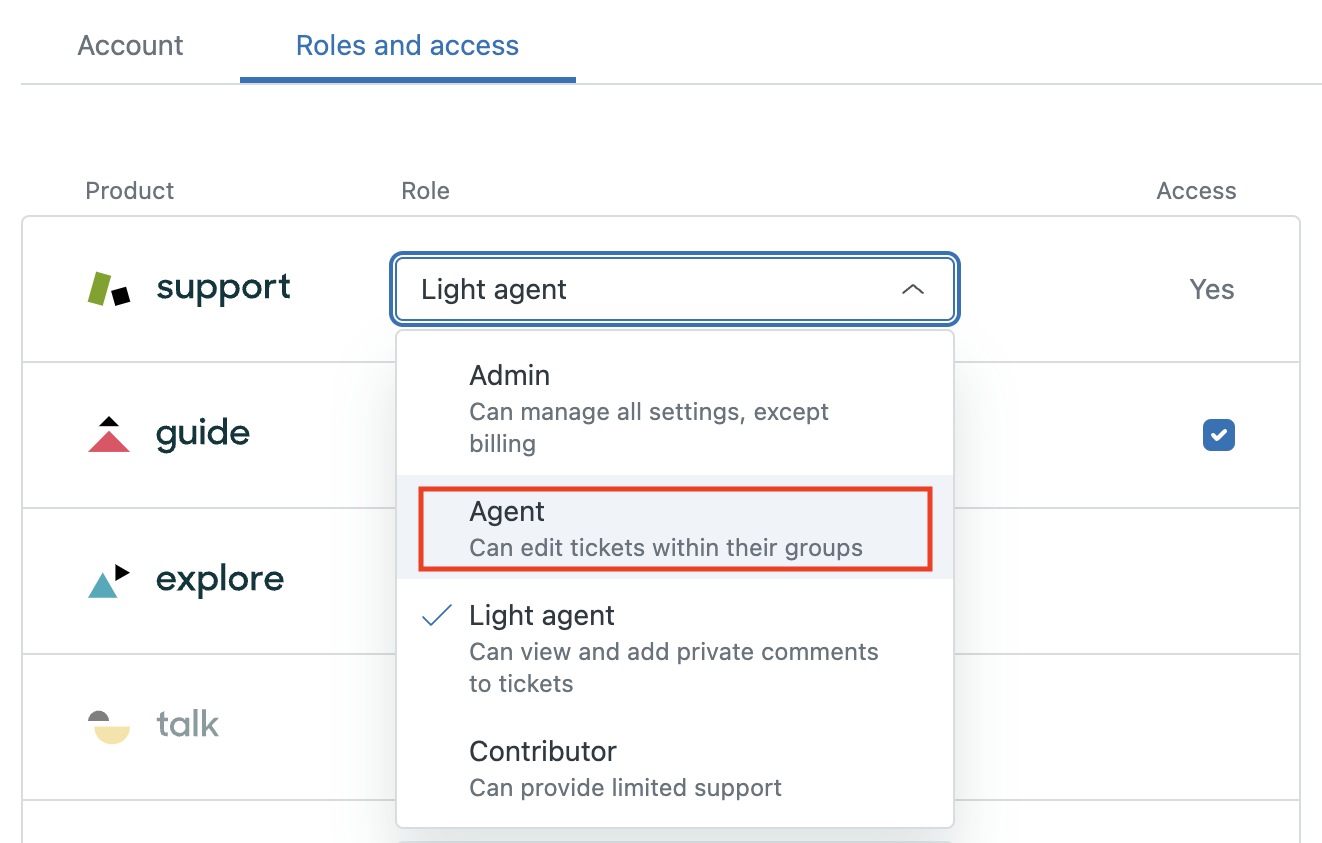The width and height of the screenshot is (1322, 843).
Task: Click the "support" product name
Action: 223,288
